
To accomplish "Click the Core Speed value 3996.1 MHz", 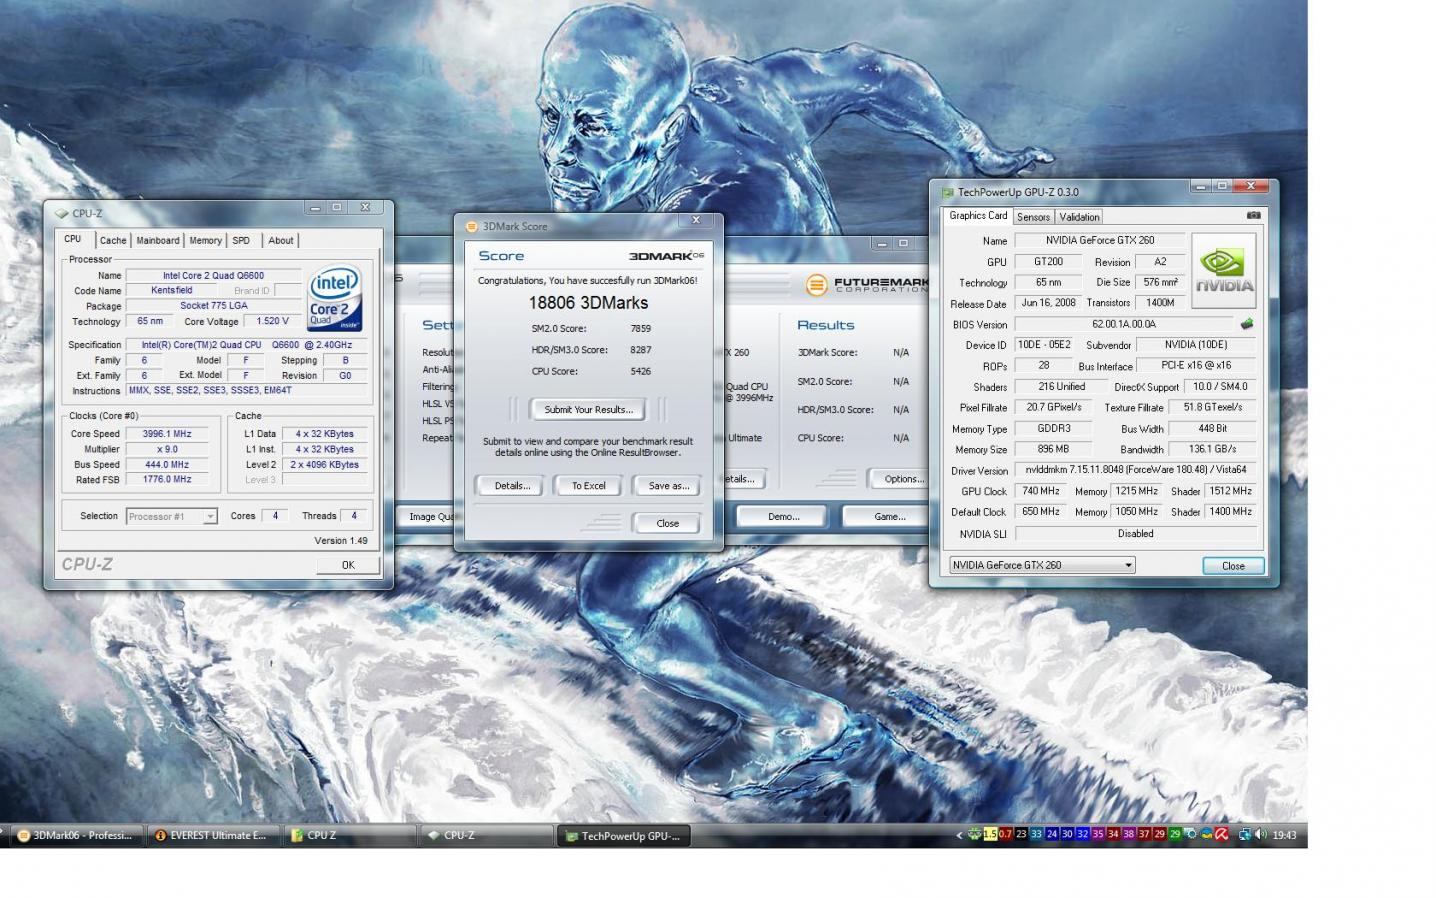I will [x=167, y=434].
